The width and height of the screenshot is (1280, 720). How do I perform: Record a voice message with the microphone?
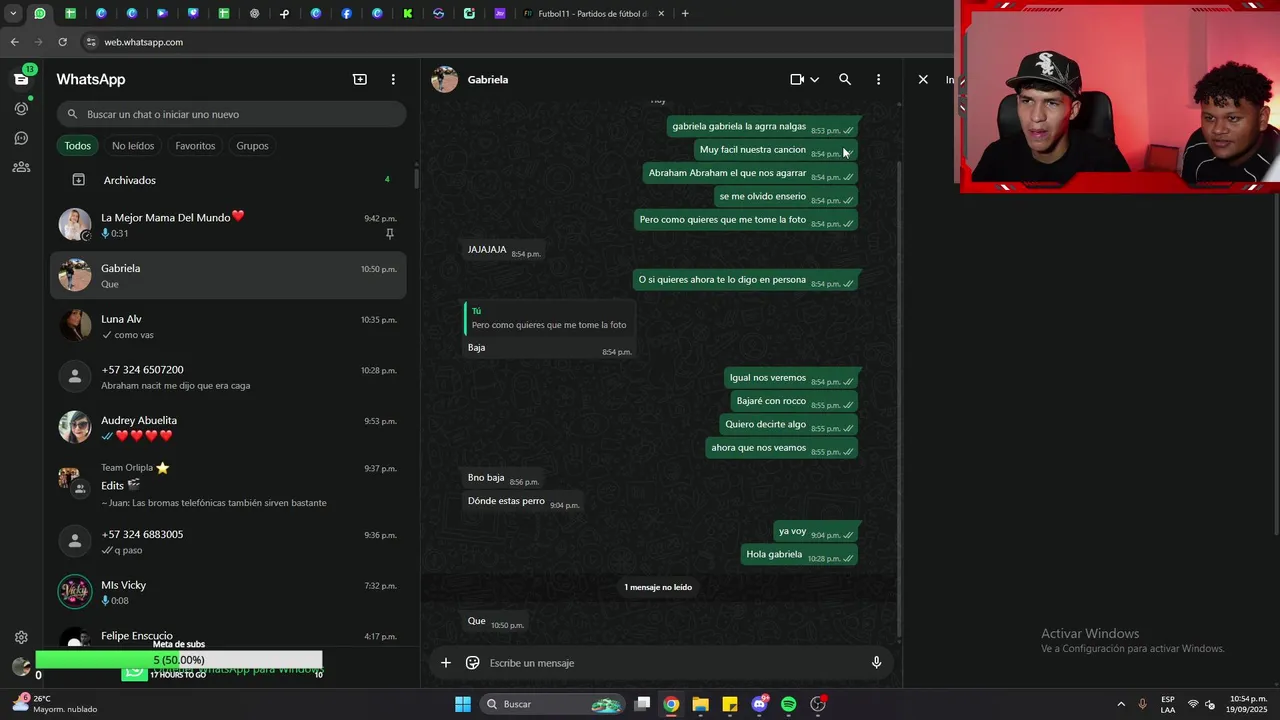click(x=876, y=662)
